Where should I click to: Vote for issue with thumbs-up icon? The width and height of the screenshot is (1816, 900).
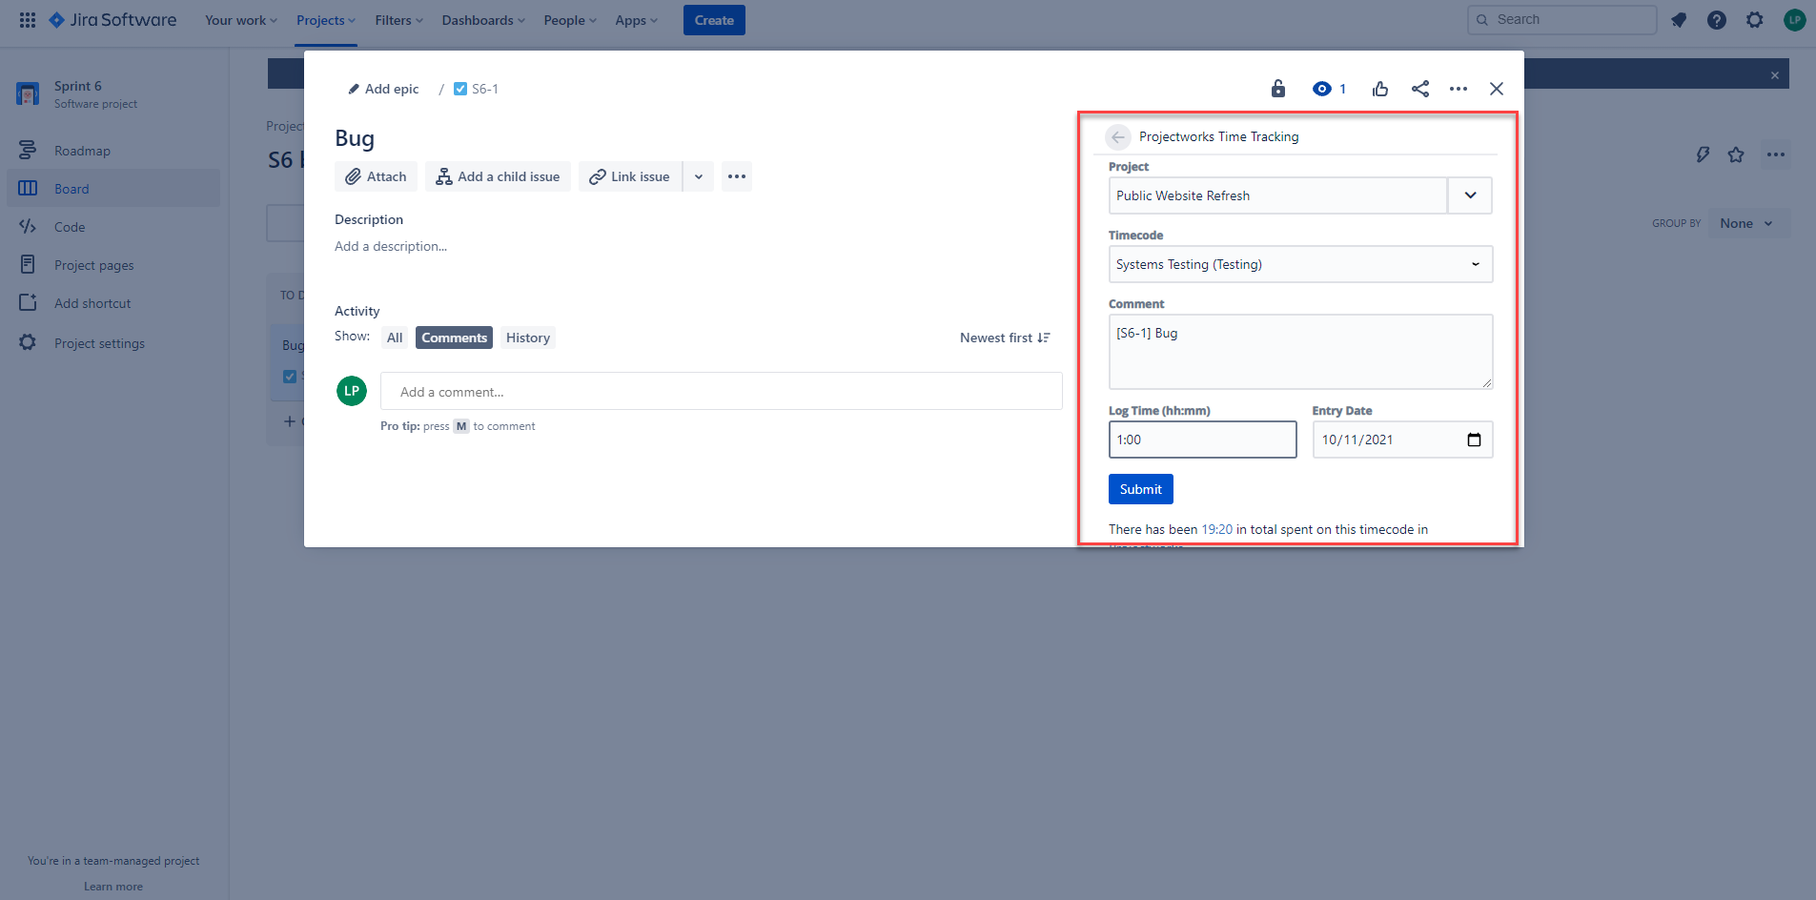1381,89
